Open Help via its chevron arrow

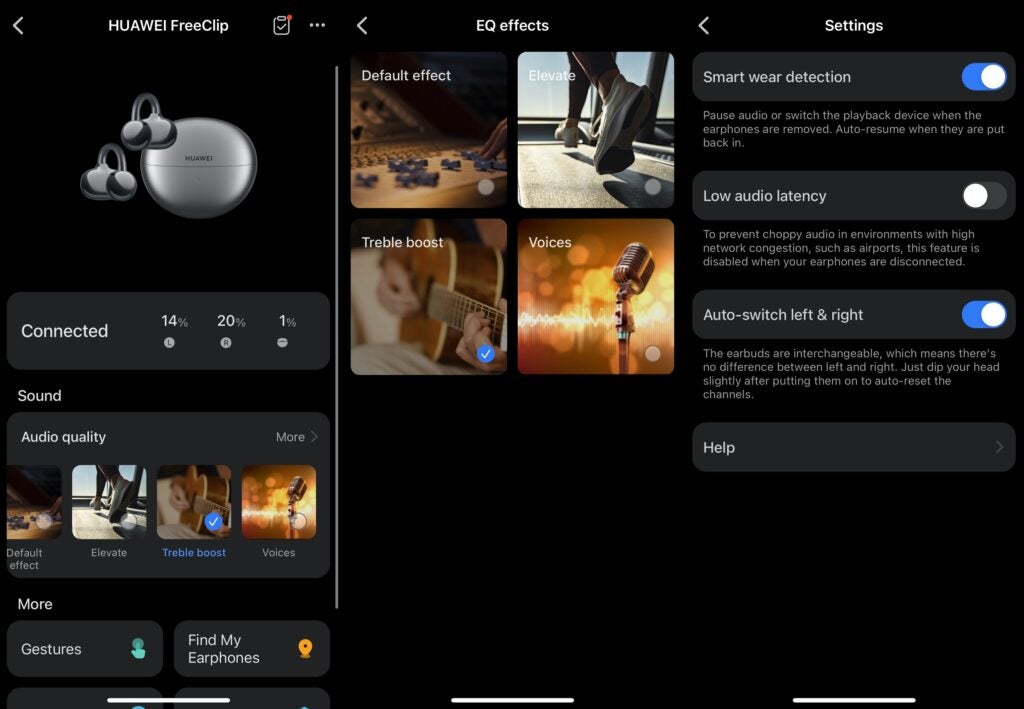(x=999, y=447)
